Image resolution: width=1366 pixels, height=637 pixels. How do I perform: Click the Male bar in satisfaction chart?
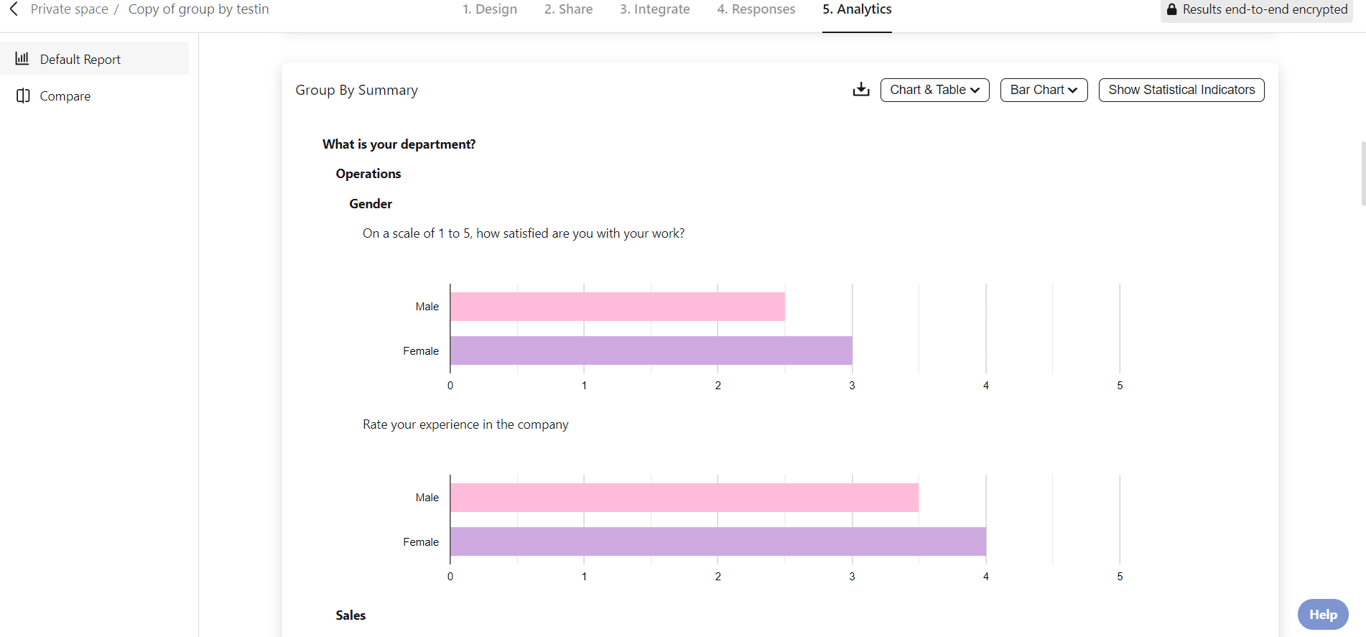pyautogui.click(x=617, y=307)
